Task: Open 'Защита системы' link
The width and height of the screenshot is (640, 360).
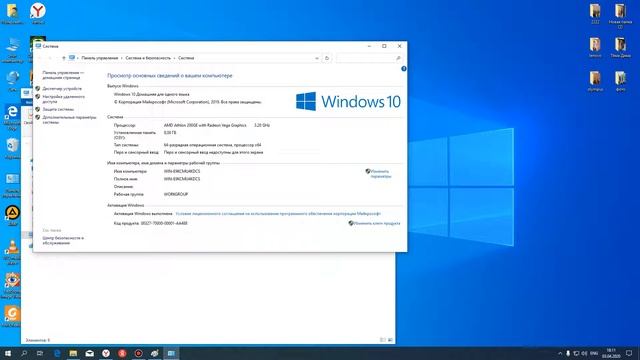Action: click(x=58, y=109)
